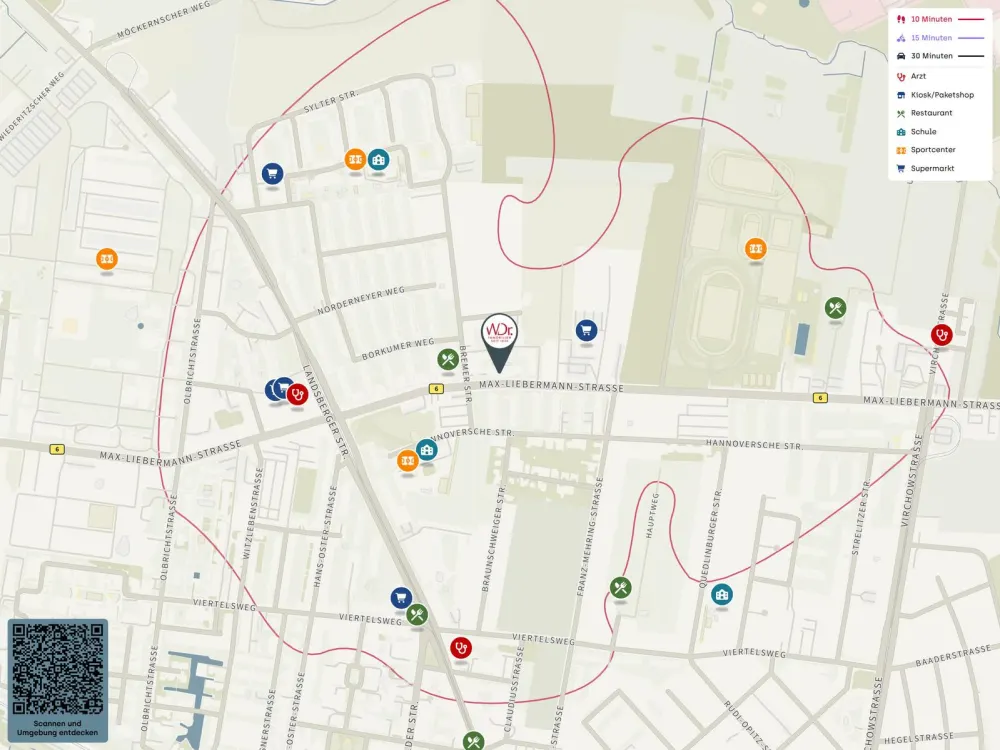Click the 'Franz-Mehring-Strasse' street label
Image resolution: width=1000 pixels, height=750 pixels.
(589, 536)
